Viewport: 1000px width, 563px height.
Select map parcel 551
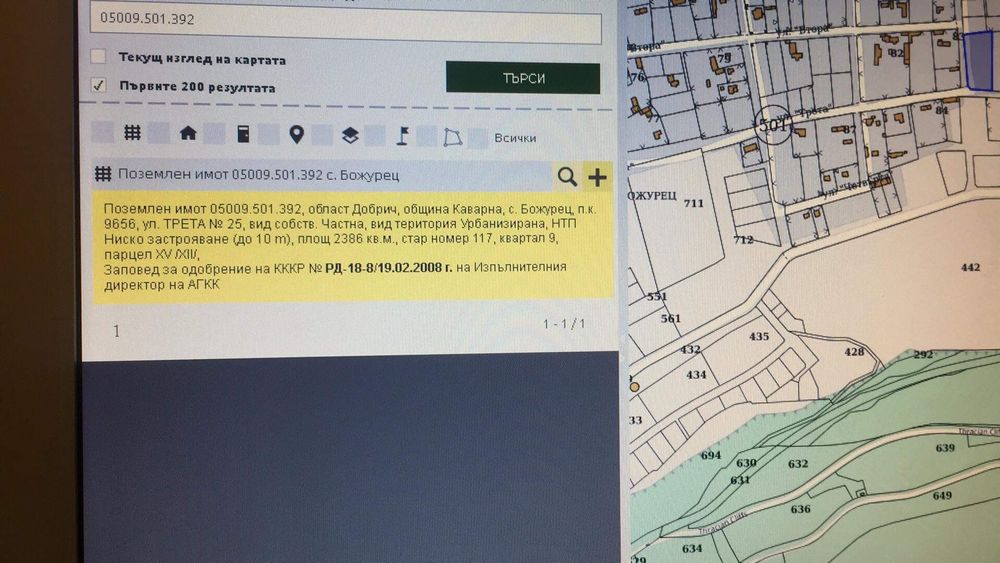[x=657, y=296]
